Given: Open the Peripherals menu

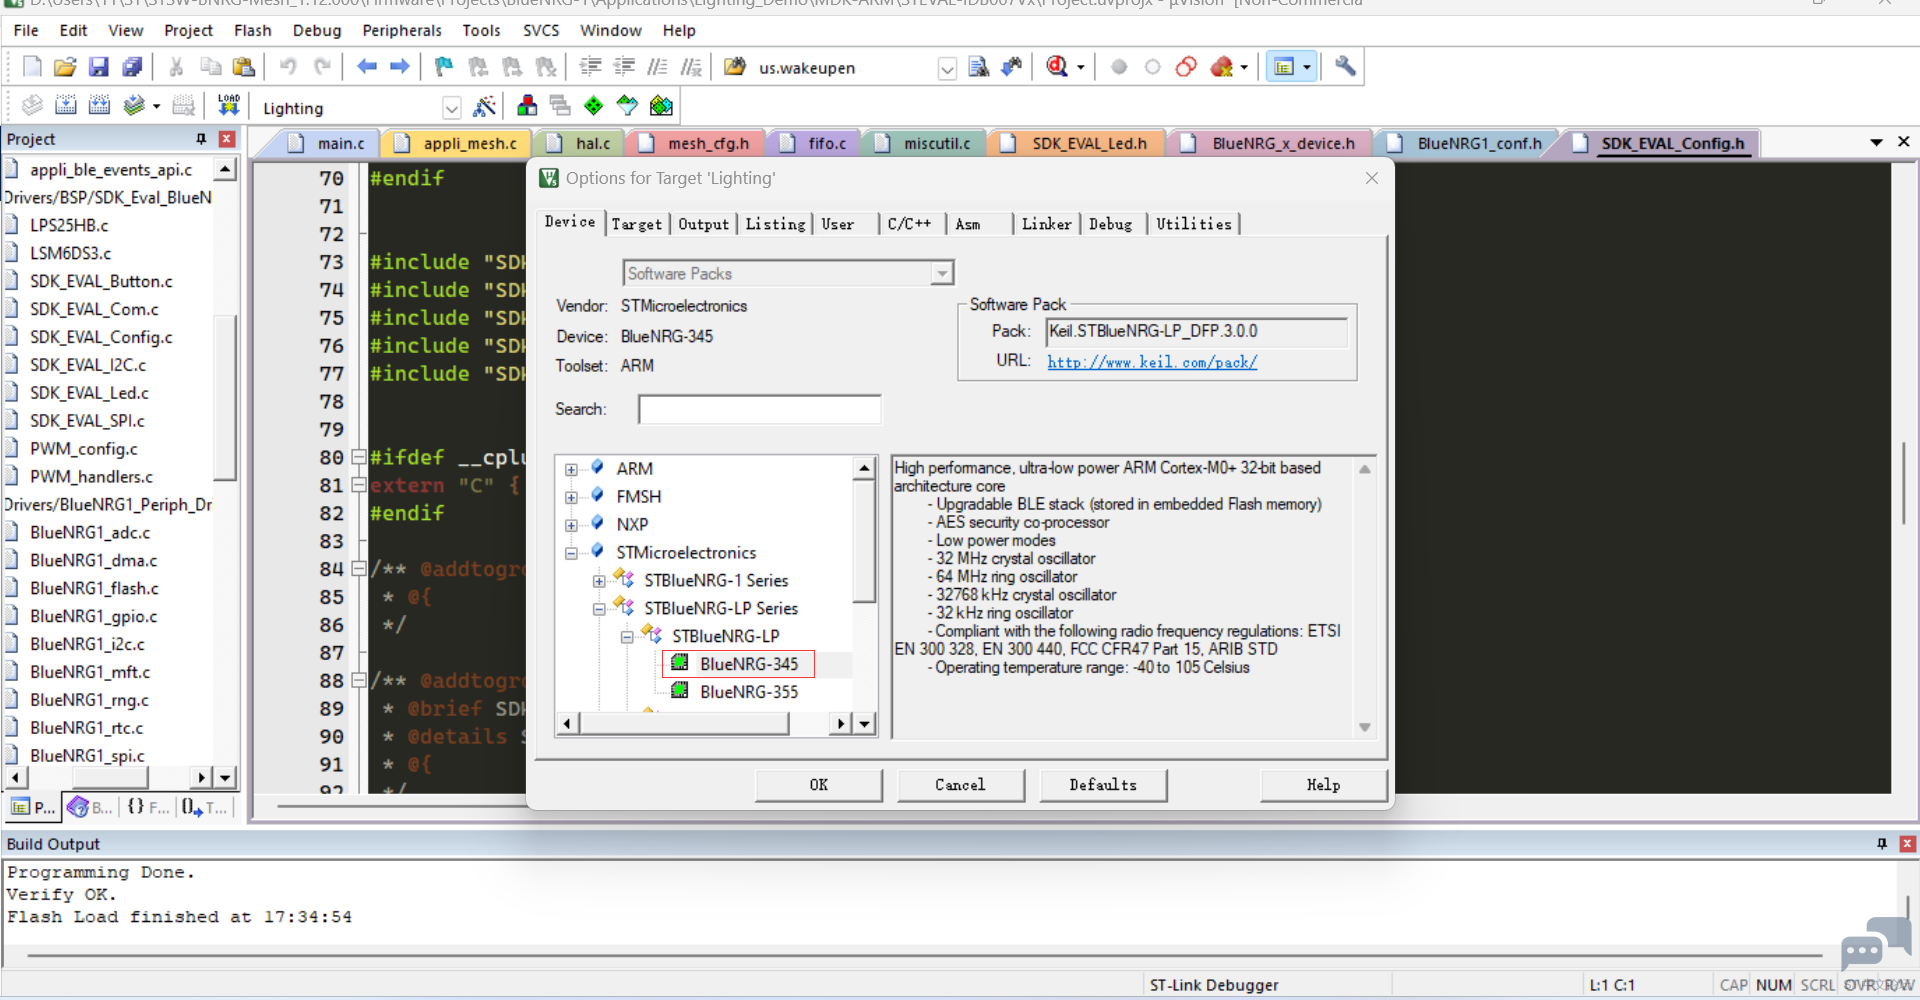Looking at the screenshot, I should point(402,30).
